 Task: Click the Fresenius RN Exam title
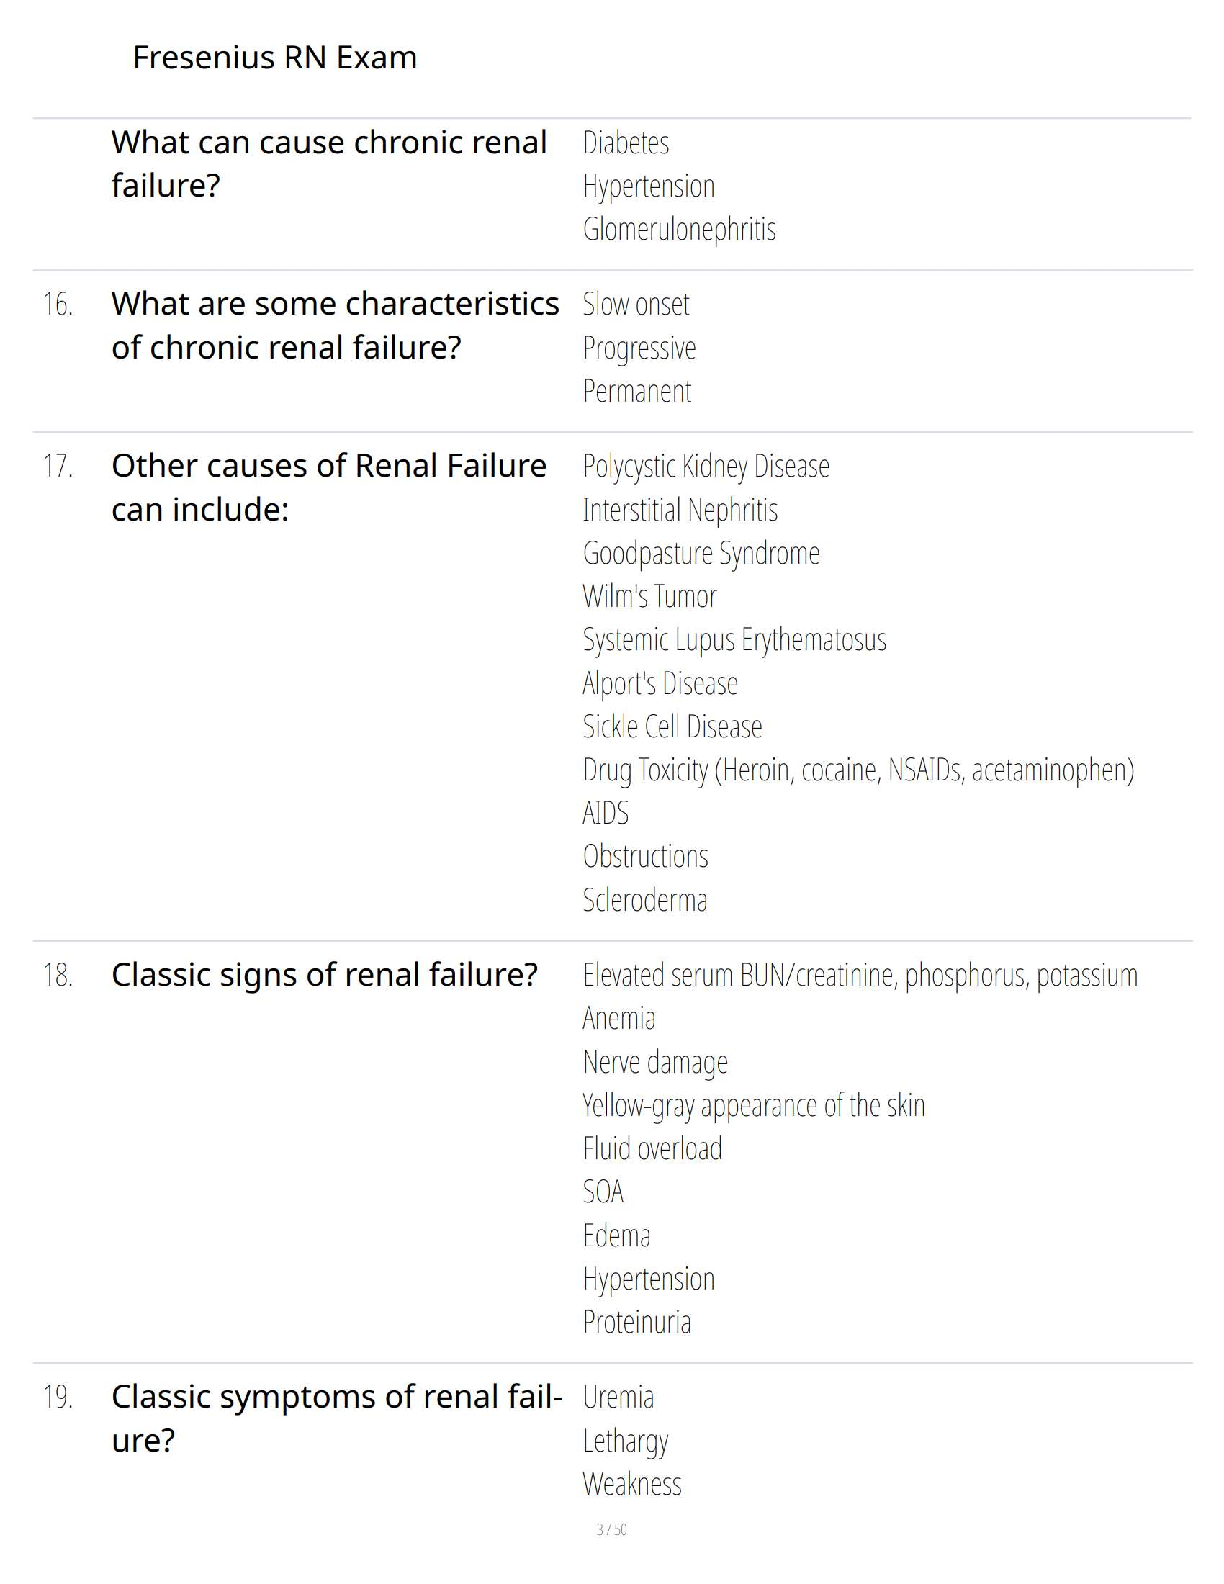[274, 58]
